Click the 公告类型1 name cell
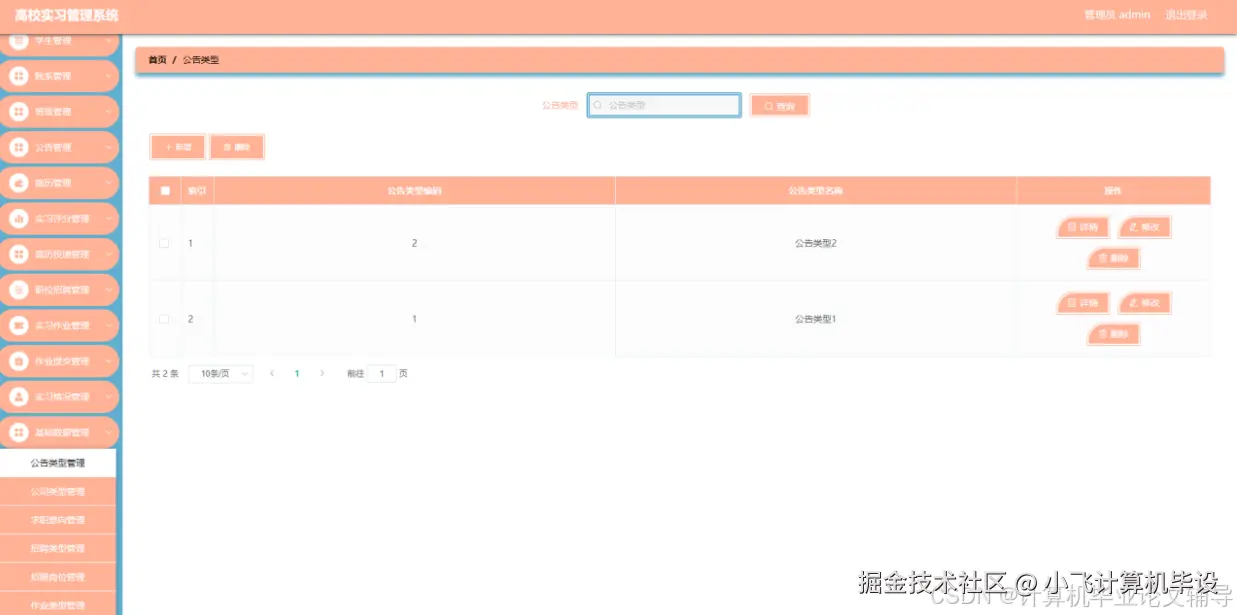1237x615 pixels. click(x=815, y=319)
